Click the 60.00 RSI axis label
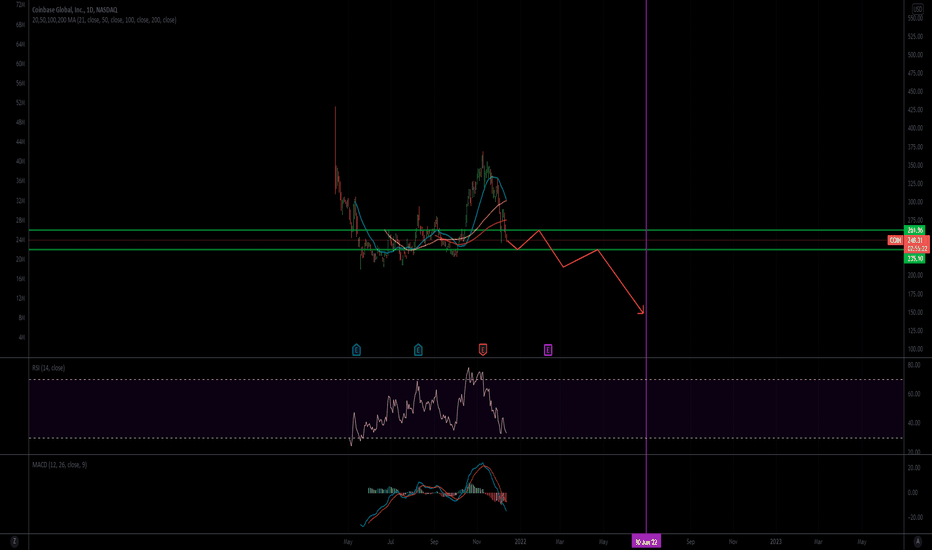 coord(914,394)
